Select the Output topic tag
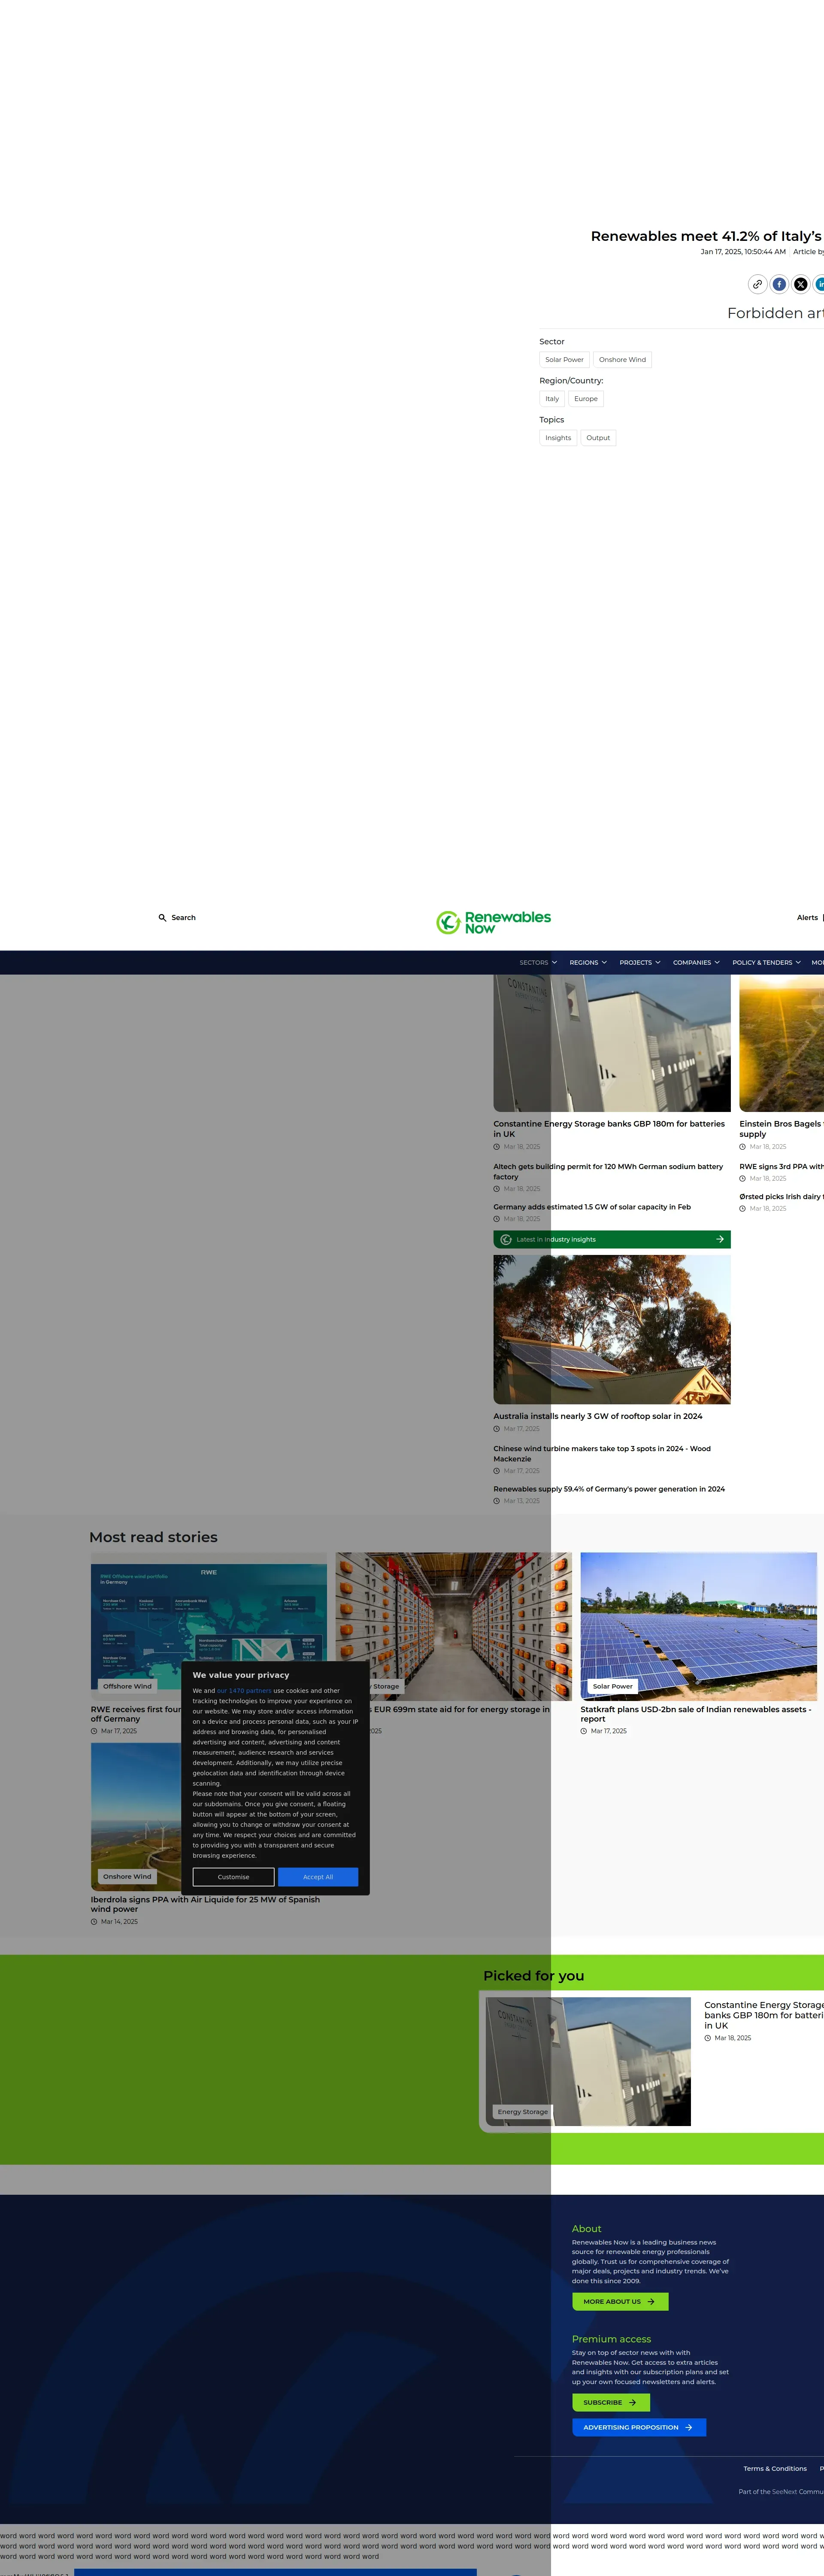Image resolution: width=824 pixels, height=2576 pixels. [x=598, y=437]
